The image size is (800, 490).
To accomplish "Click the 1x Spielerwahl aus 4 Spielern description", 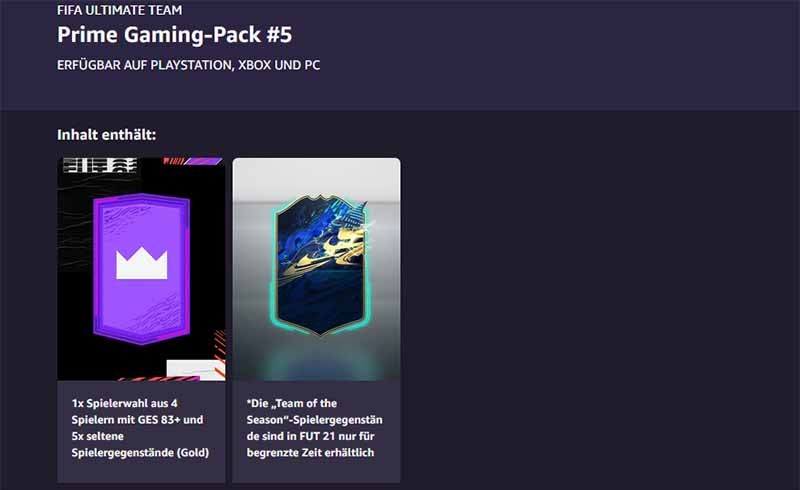I will [140, 428].
